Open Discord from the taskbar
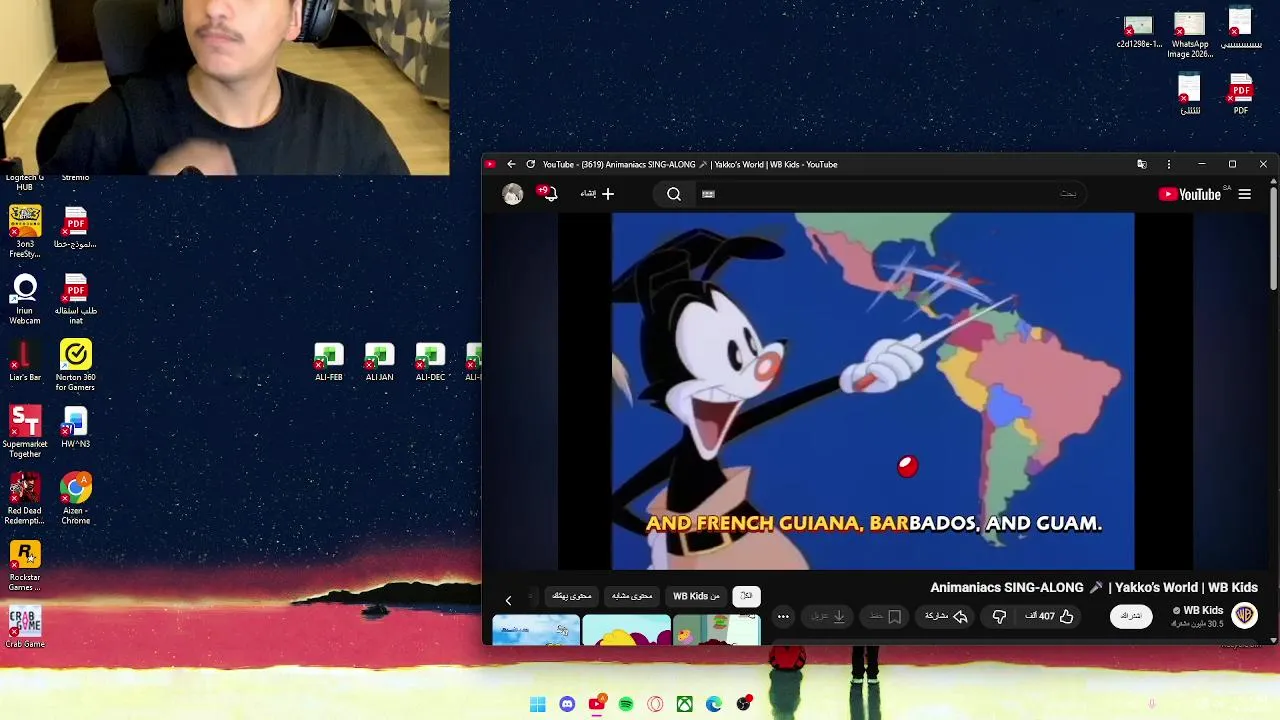Image resolution: width=1280 pixels, height=720 pixels. coord(567,704)
